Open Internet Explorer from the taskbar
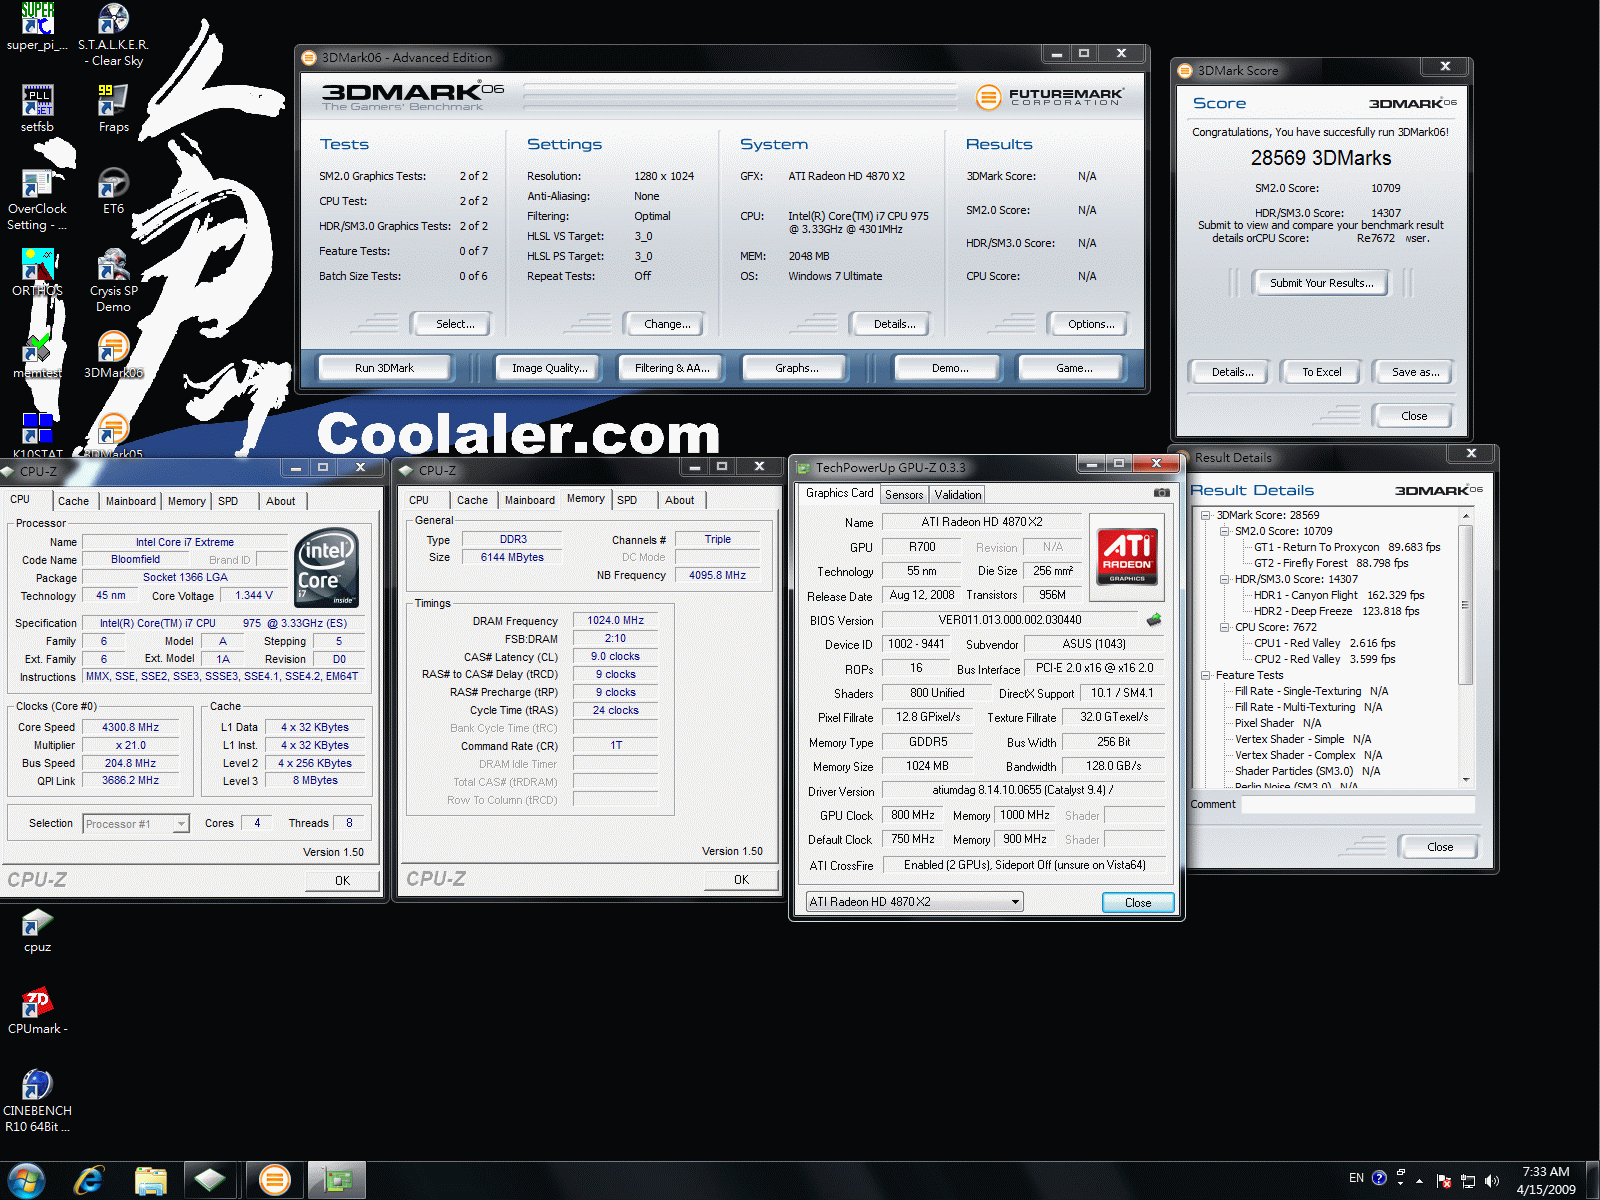The height and width of the screenshot is (1200, 1600). tap(89, 1180)
